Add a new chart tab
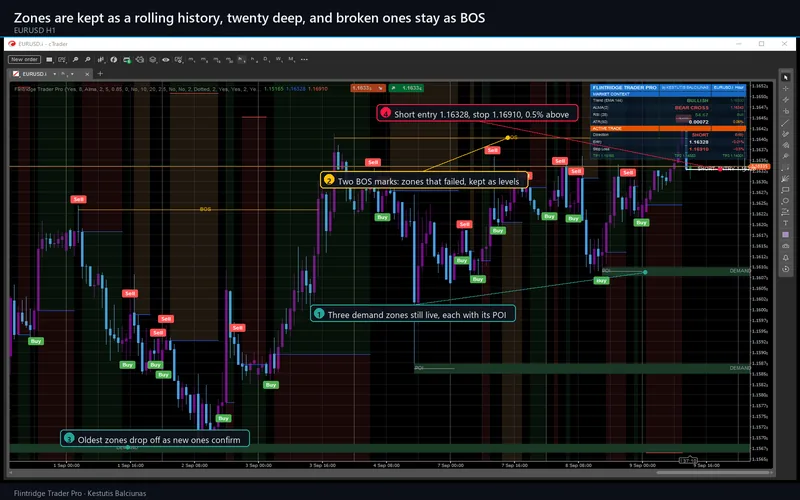Viewport: 800px width, 500px height. (100, 73)
